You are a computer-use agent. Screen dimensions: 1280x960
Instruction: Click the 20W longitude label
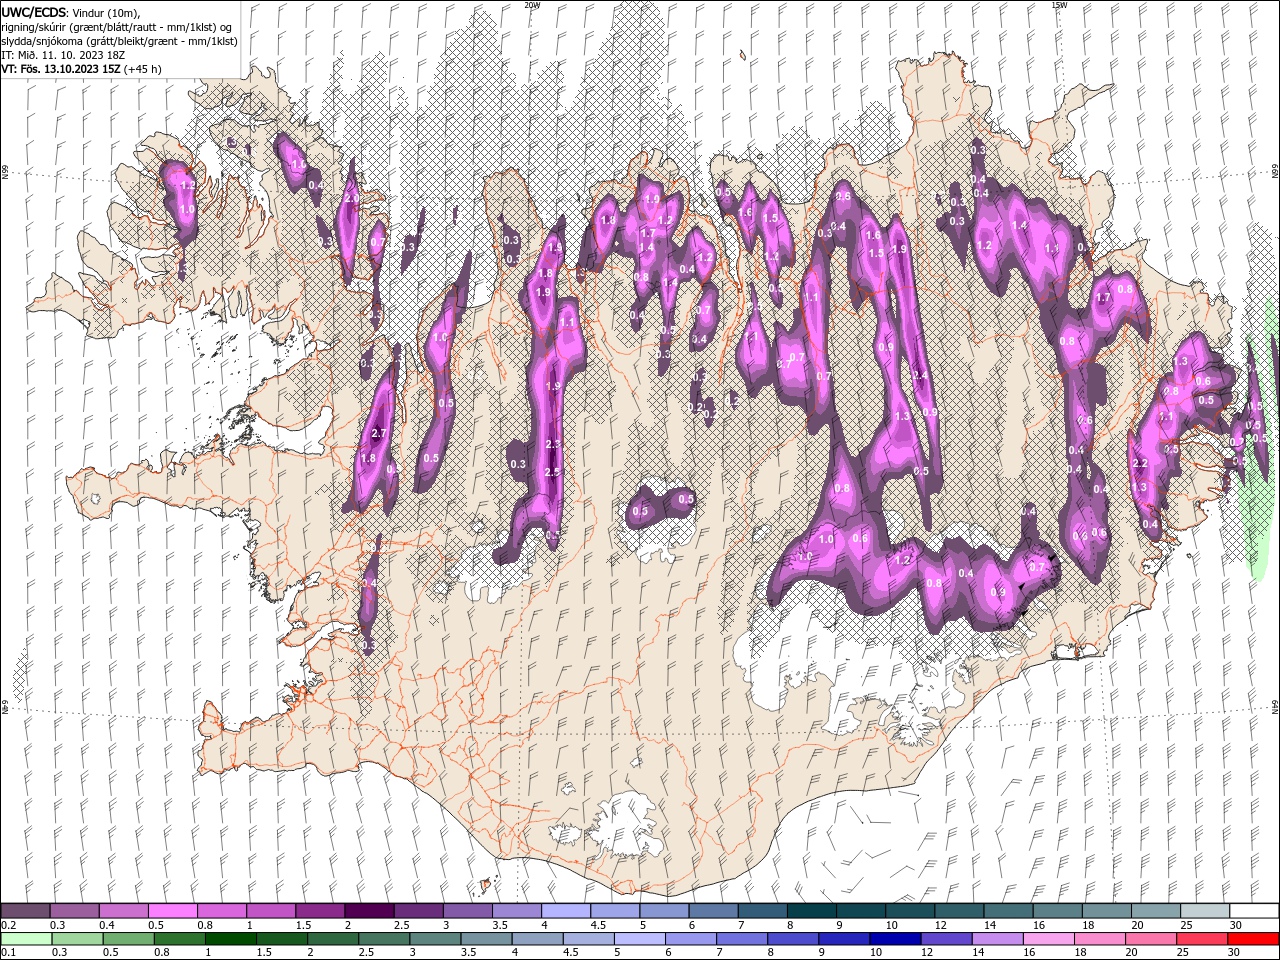pyautogui.click(x=532, y=5)
